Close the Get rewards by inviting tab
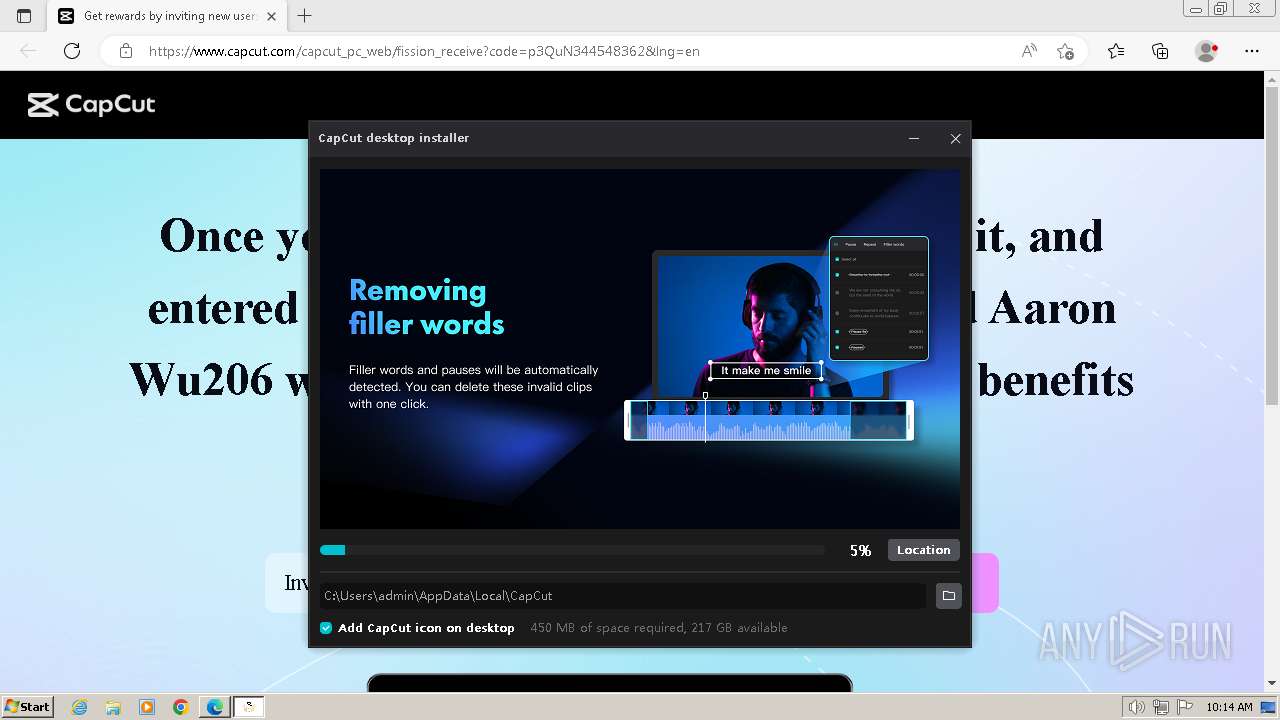This screenshot has height=720, width=1280. tap(271, 16)
